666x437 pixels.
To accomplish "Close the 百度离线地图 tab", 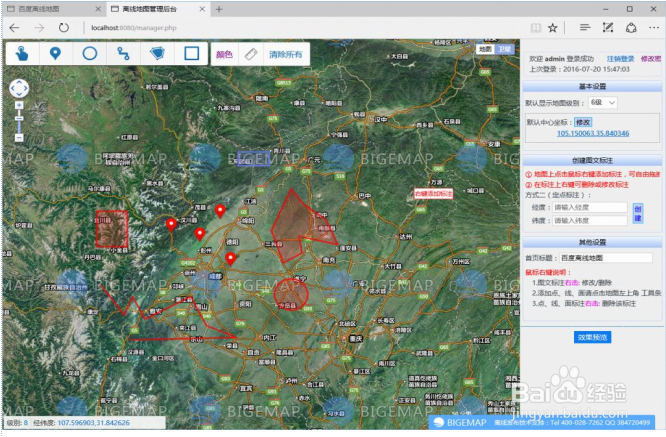I will point(98,8).
